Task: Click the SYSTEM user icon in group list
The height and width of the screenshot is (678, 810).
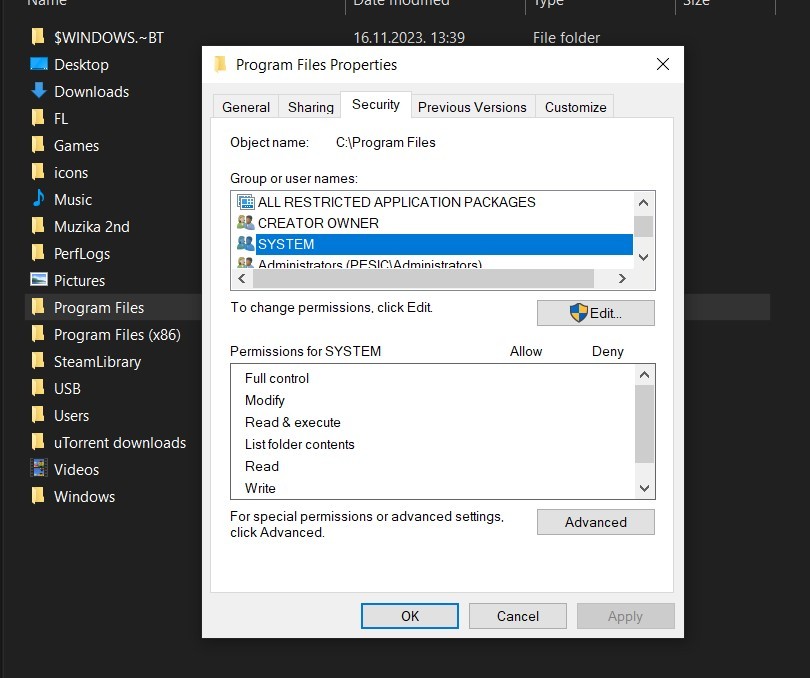Action: pos(245,243)
